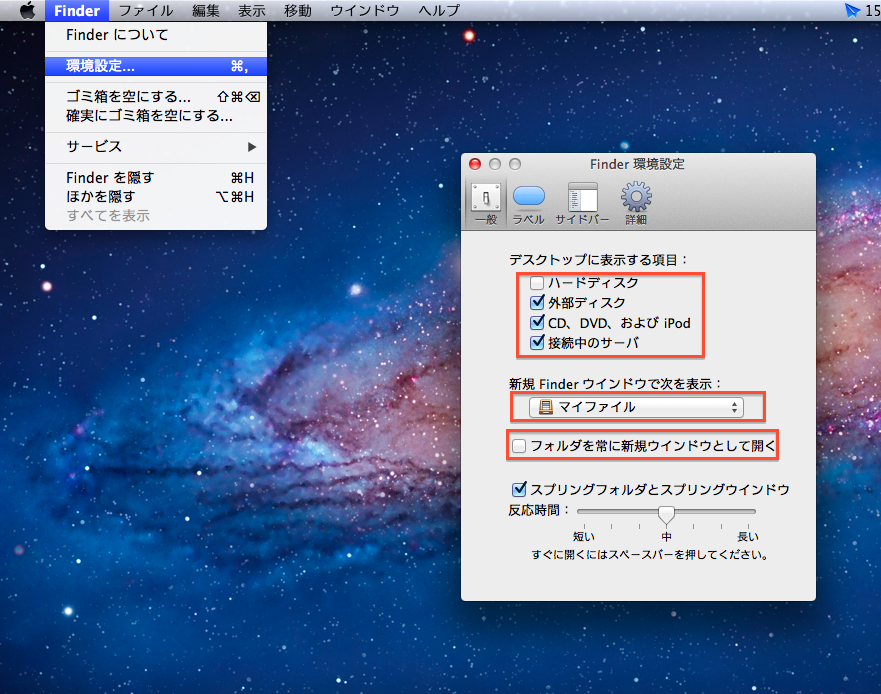Open the 編集 menu
881x694 pixels.
206,10
